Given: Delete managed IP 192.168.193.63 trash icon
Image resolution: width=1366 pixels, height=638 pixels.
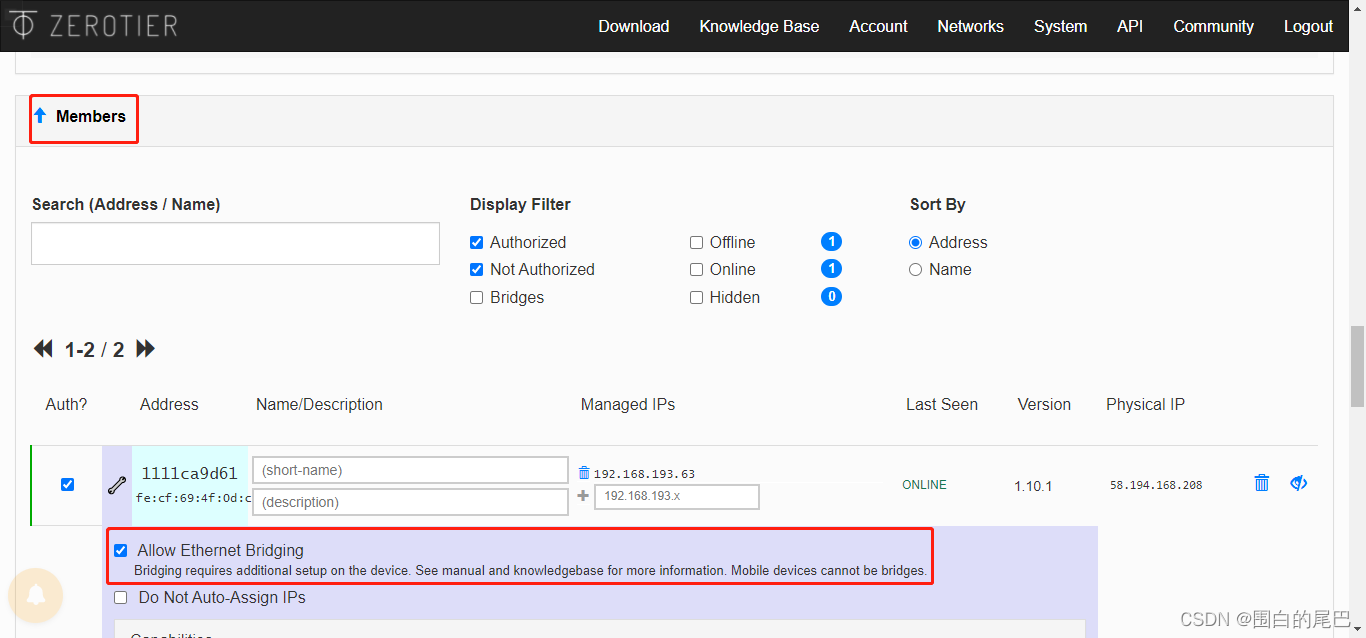Looking at the screenshot, I should (584, 472).
